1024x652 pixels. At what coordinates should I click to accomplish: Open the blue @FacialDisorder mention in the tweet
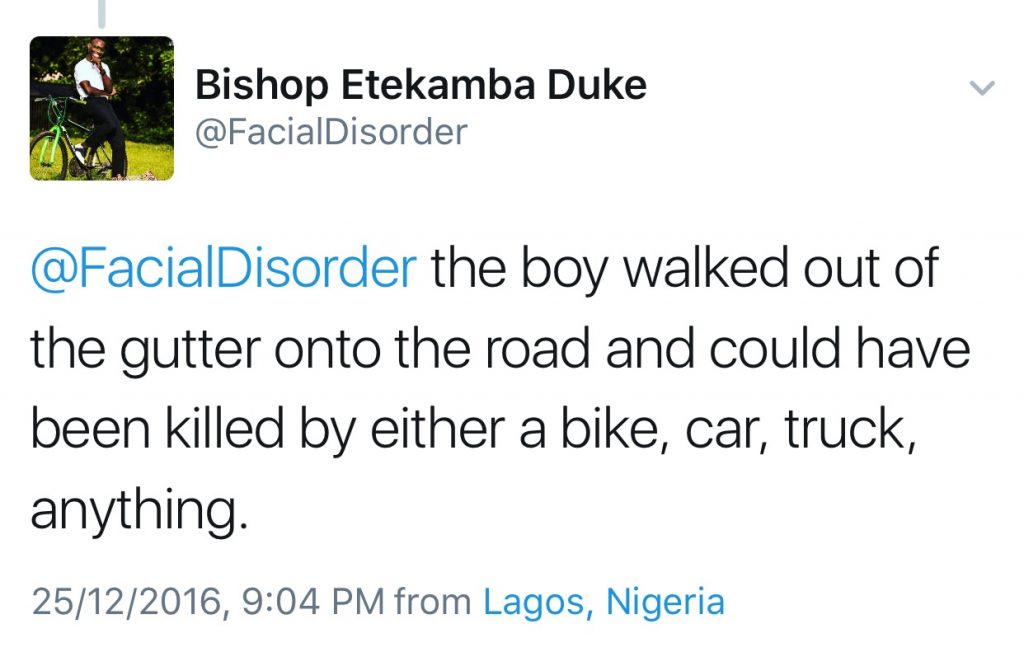point(223,271)
